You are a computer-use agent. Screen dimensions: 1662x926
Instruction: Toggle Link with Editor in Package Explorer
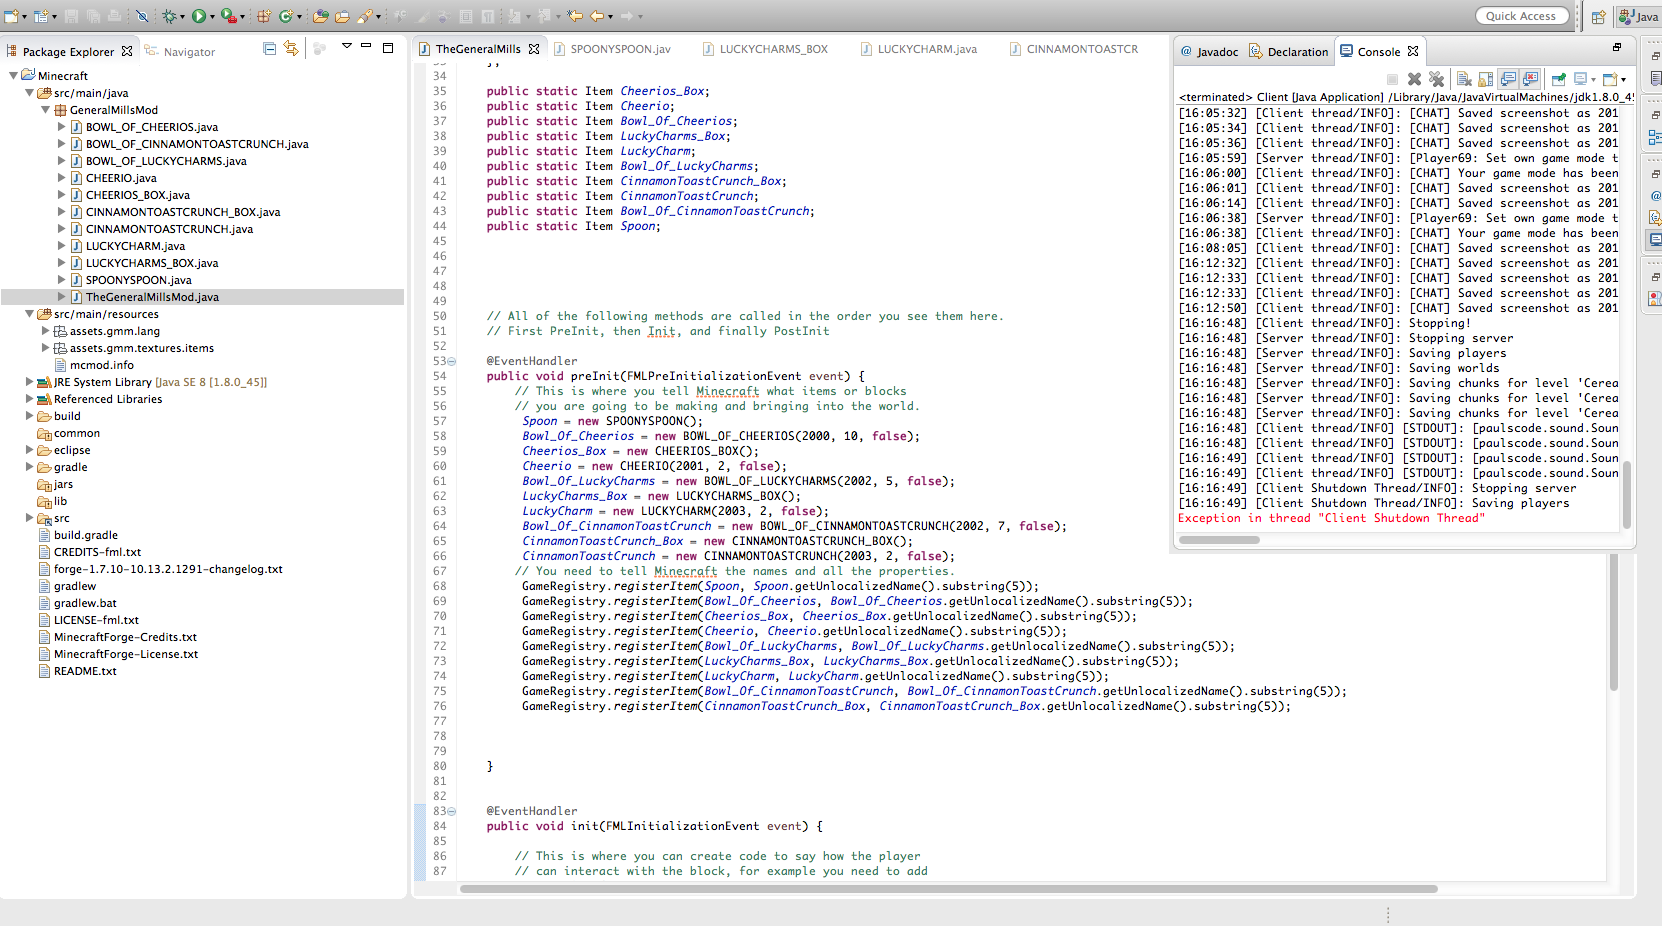(291, 48)
